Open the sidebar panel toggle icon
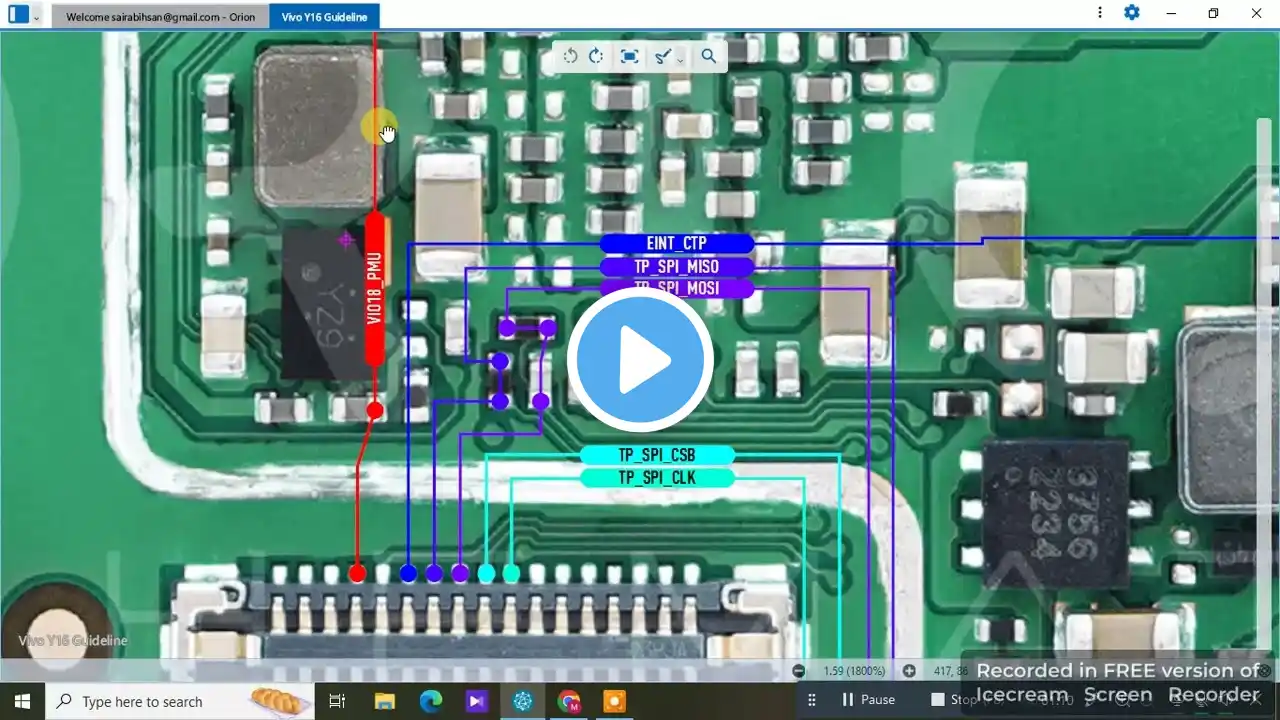Screen dimensions: 1280x720 pos(18,15)
